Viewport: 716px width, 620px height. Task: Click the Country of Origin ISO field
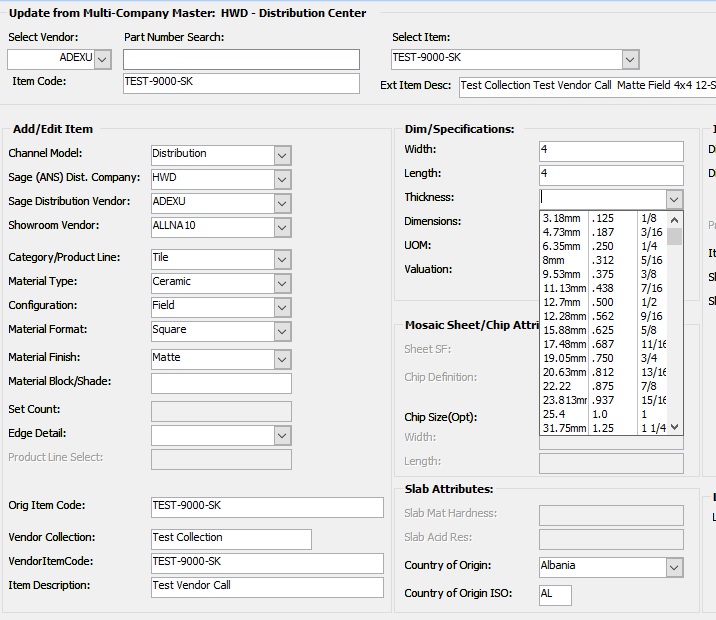click(555, 595)
